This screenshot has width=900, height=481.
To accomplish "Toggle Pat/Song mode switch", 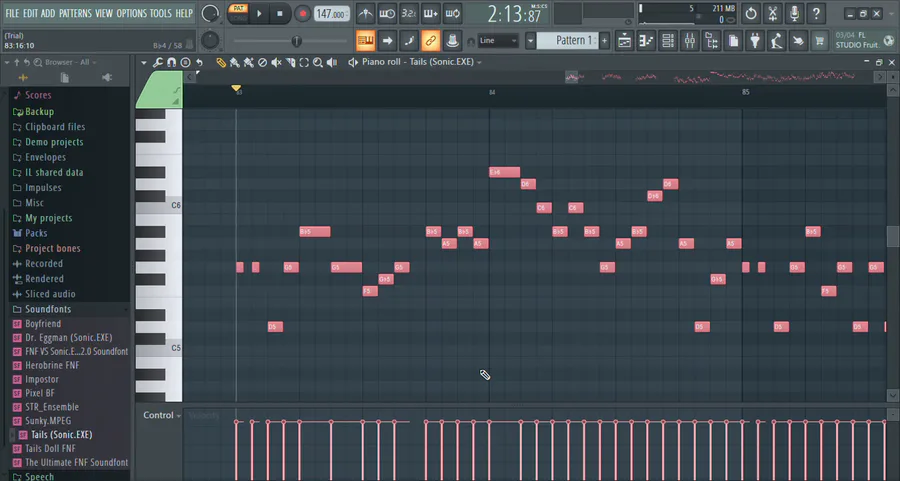I will pyautogui.click(x=238, y=13).
